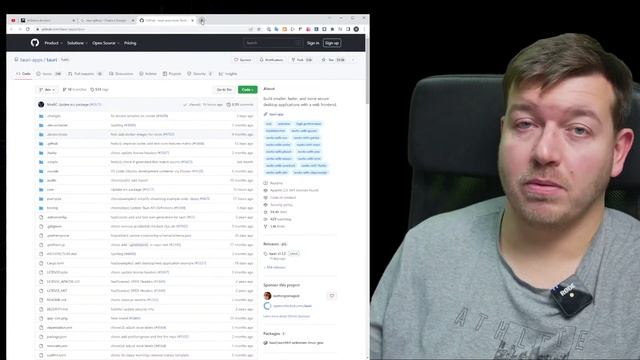Switch to the first pinned YouTube tab
The width and height of the screenshot is (640, 360).
point(13,20)
